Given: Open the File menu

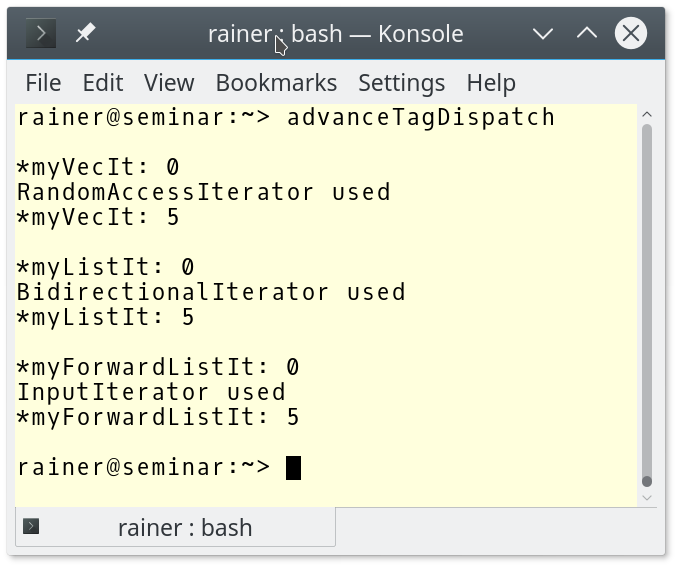Looking at the screenshot, I should click(43, 83).
